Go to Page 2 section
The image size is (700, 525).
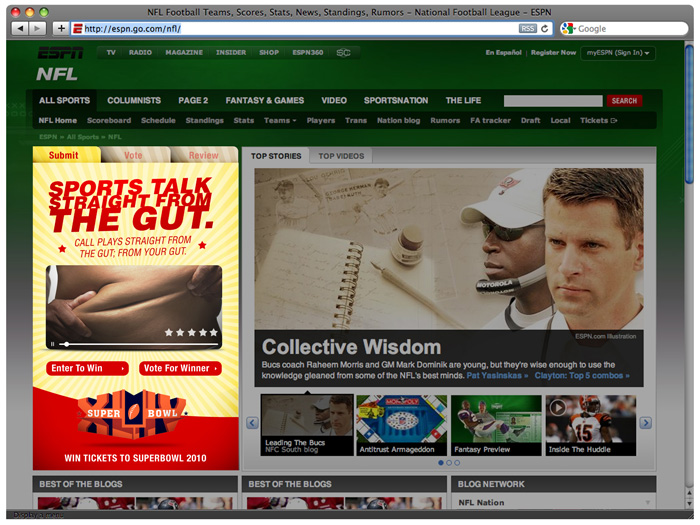point(193,100)
